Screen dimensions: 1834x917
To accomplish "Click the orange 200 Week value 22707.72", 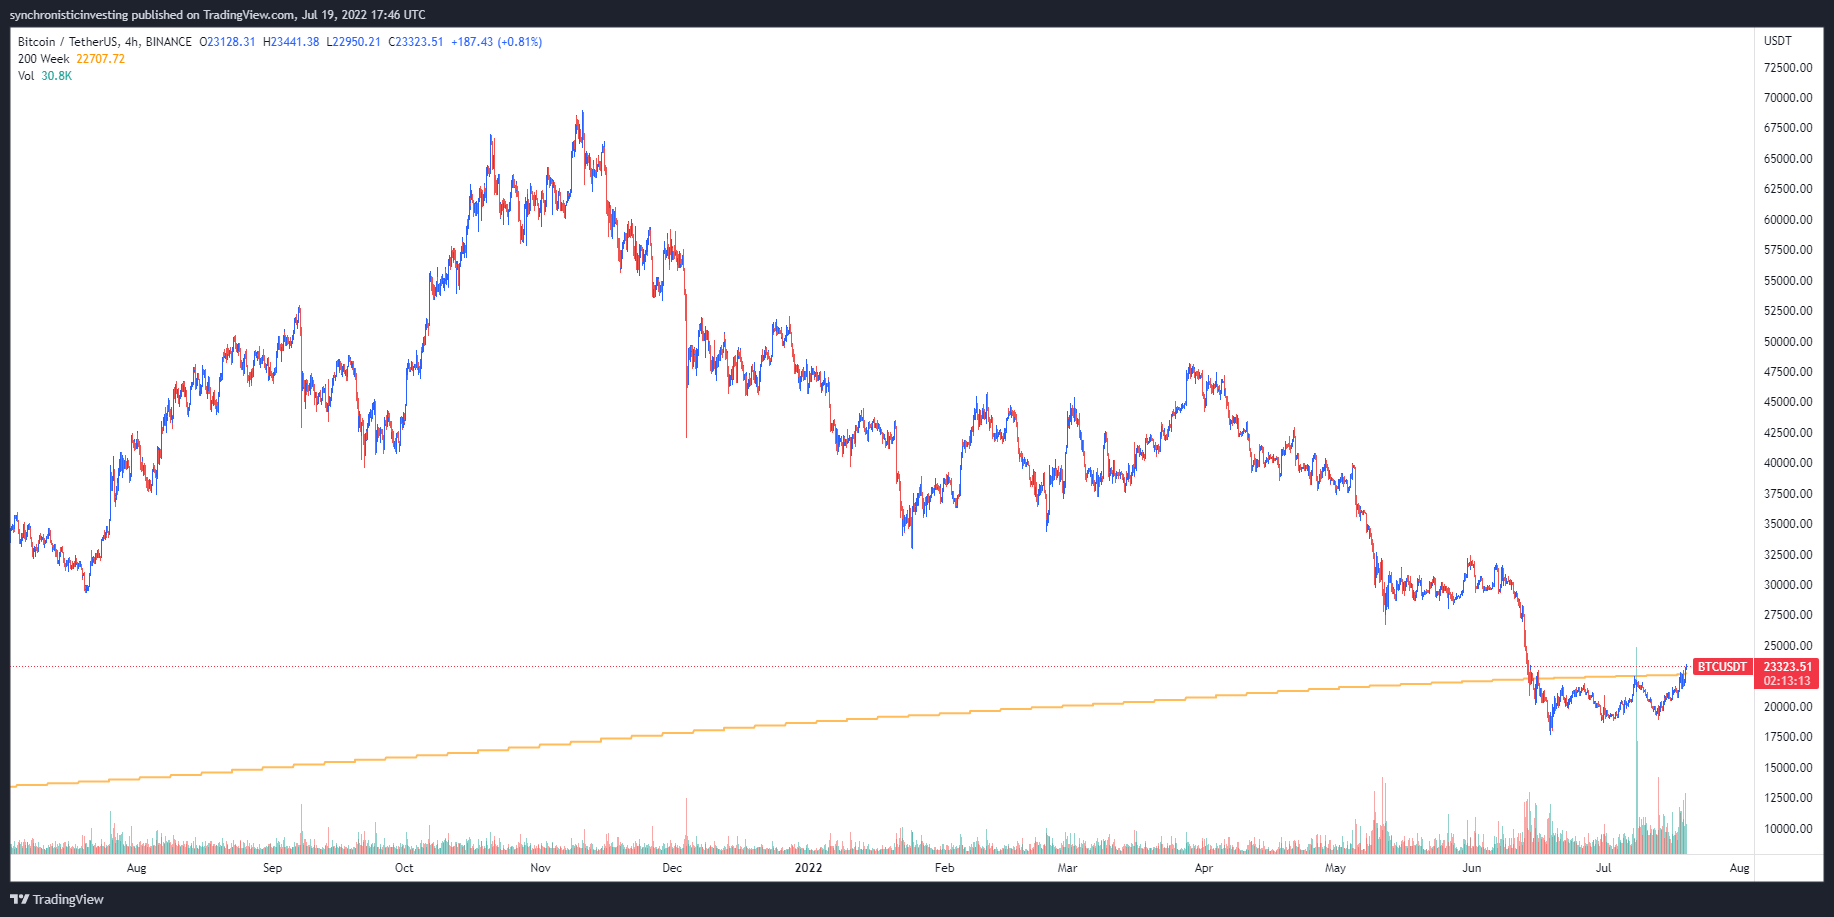I will [101, 59].
